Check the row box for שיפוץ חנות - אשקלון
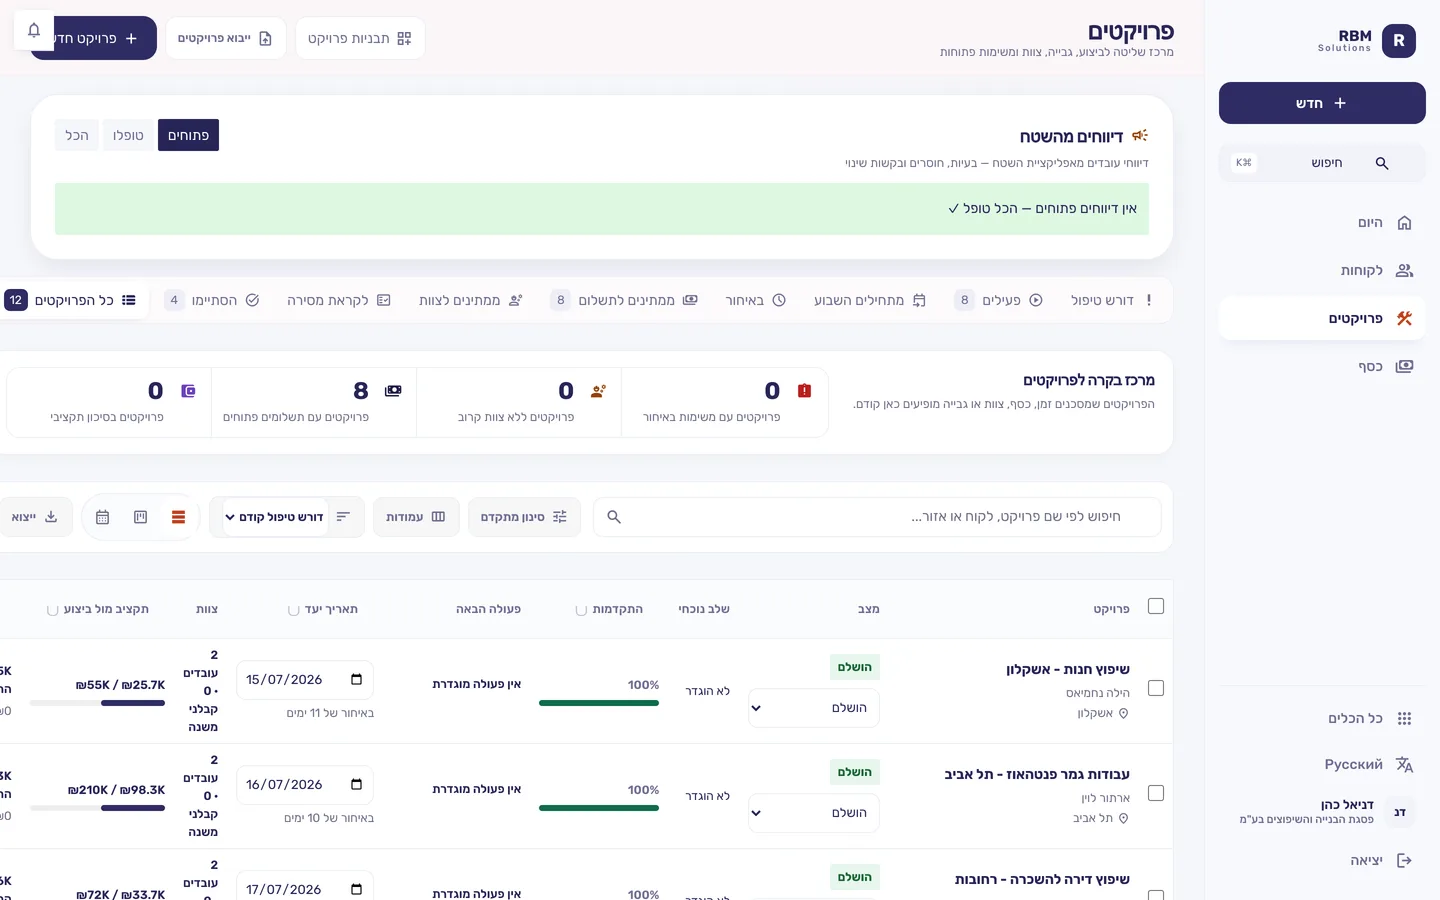Screen dimensions: 1440x900 pyautogui.click(x=1156, y=688)
